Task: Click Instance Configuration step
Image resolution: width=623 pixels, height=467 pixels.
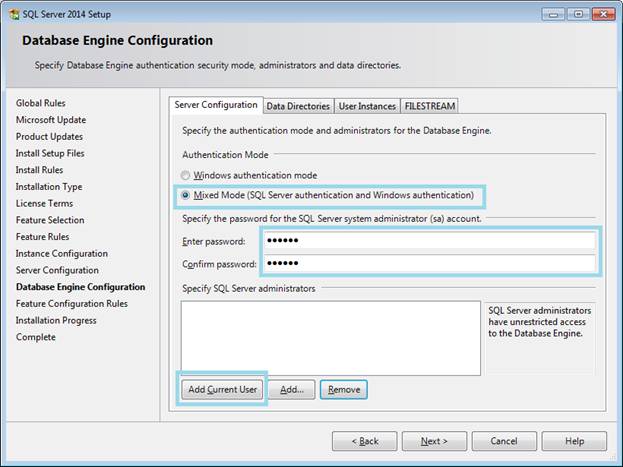Action: (62, 253)
